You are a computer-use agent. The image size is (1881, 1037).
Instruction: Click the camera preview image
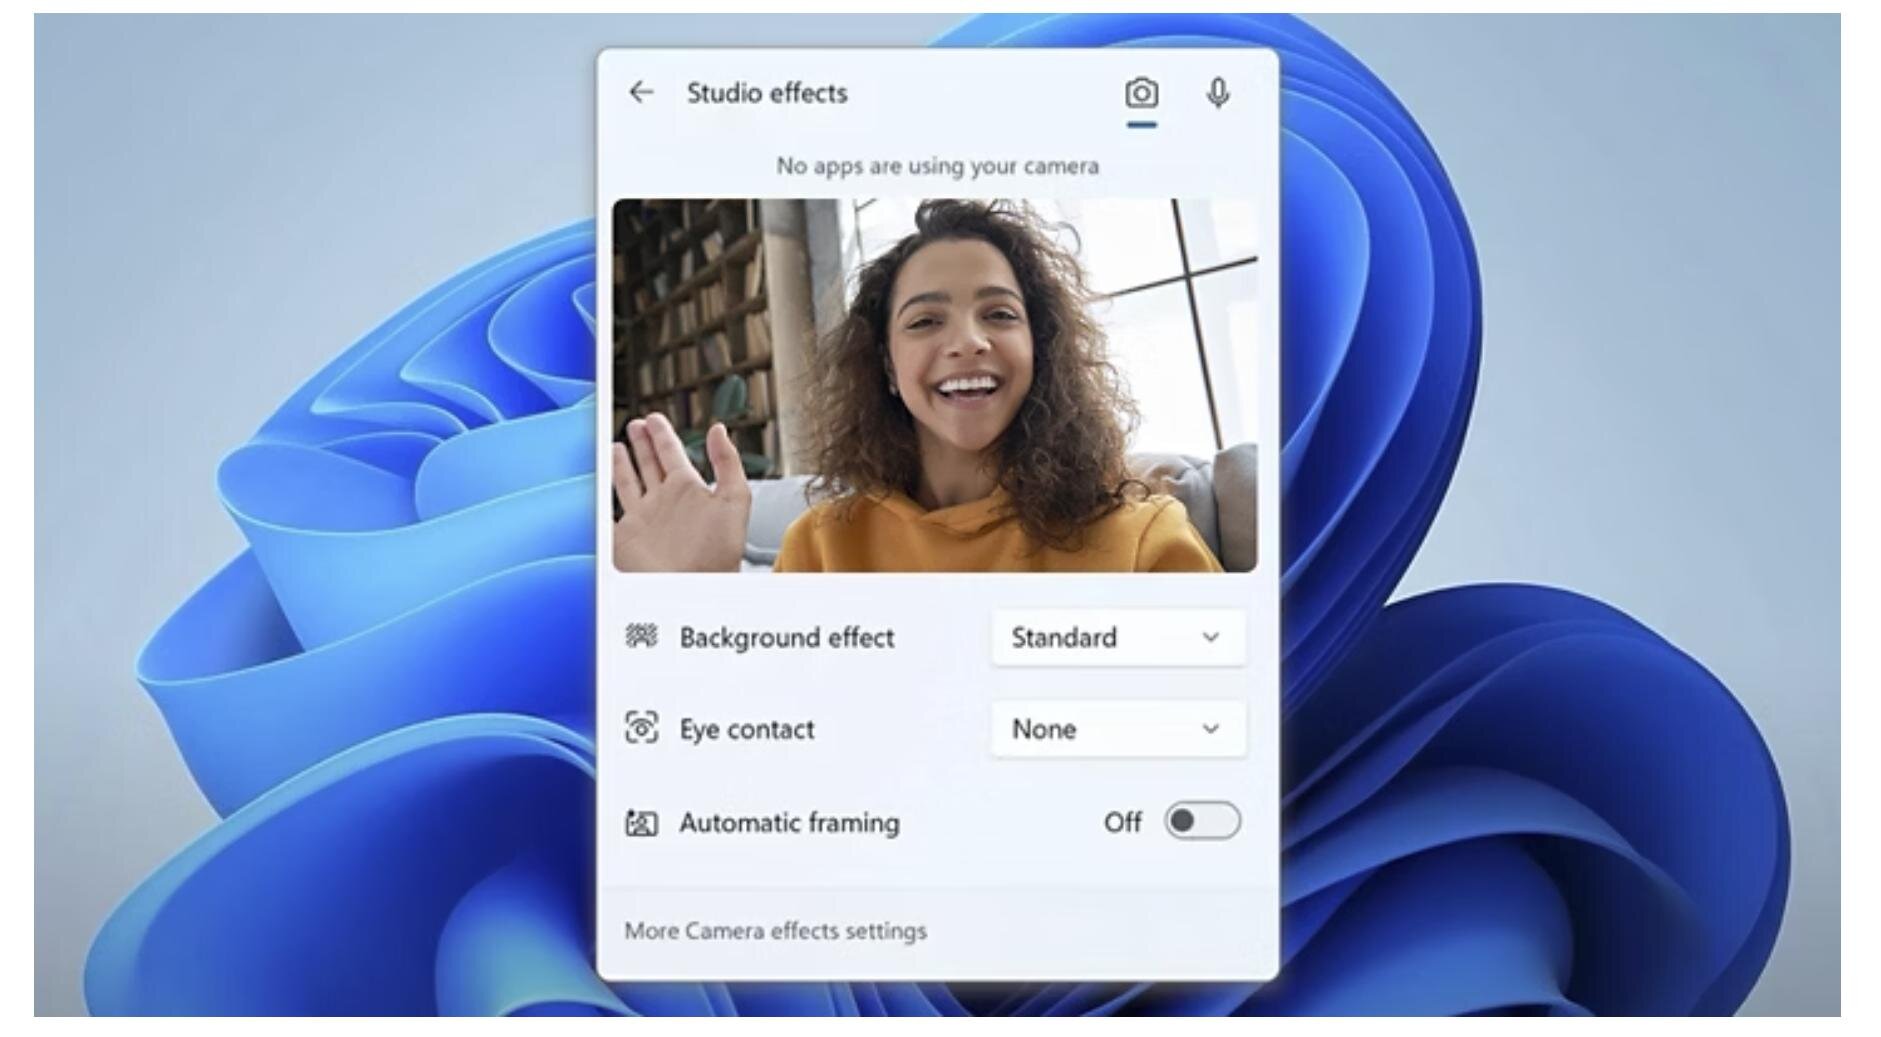point(935,386)
